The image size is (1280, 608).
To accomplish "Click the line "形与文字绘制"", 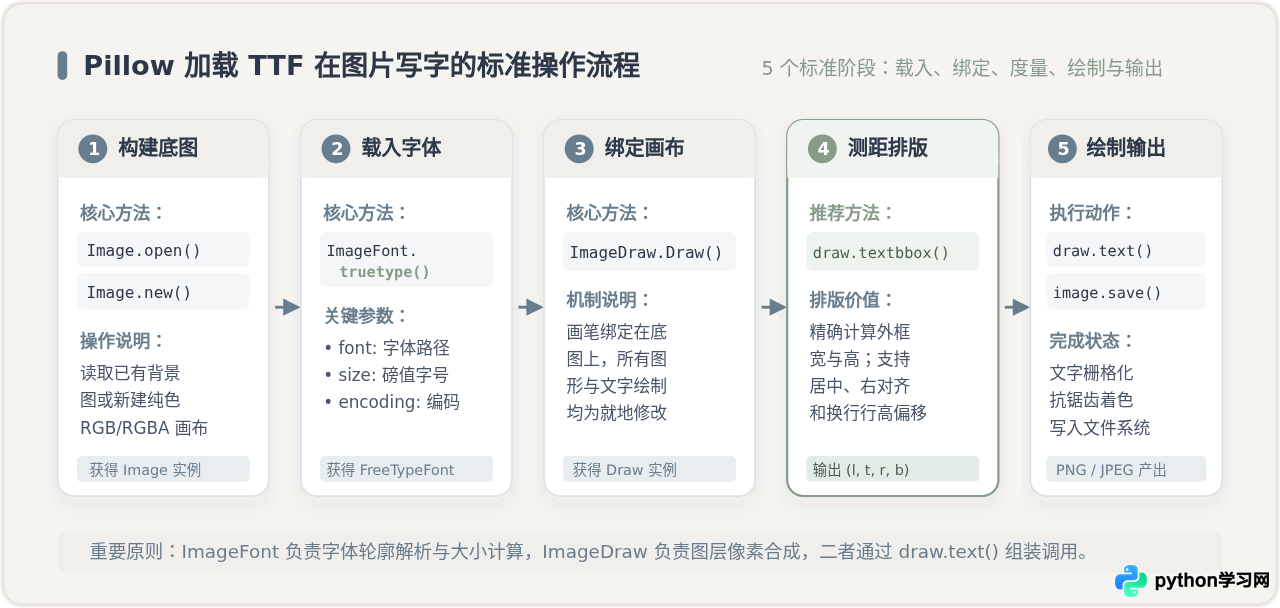I will [x=617, y=385].
